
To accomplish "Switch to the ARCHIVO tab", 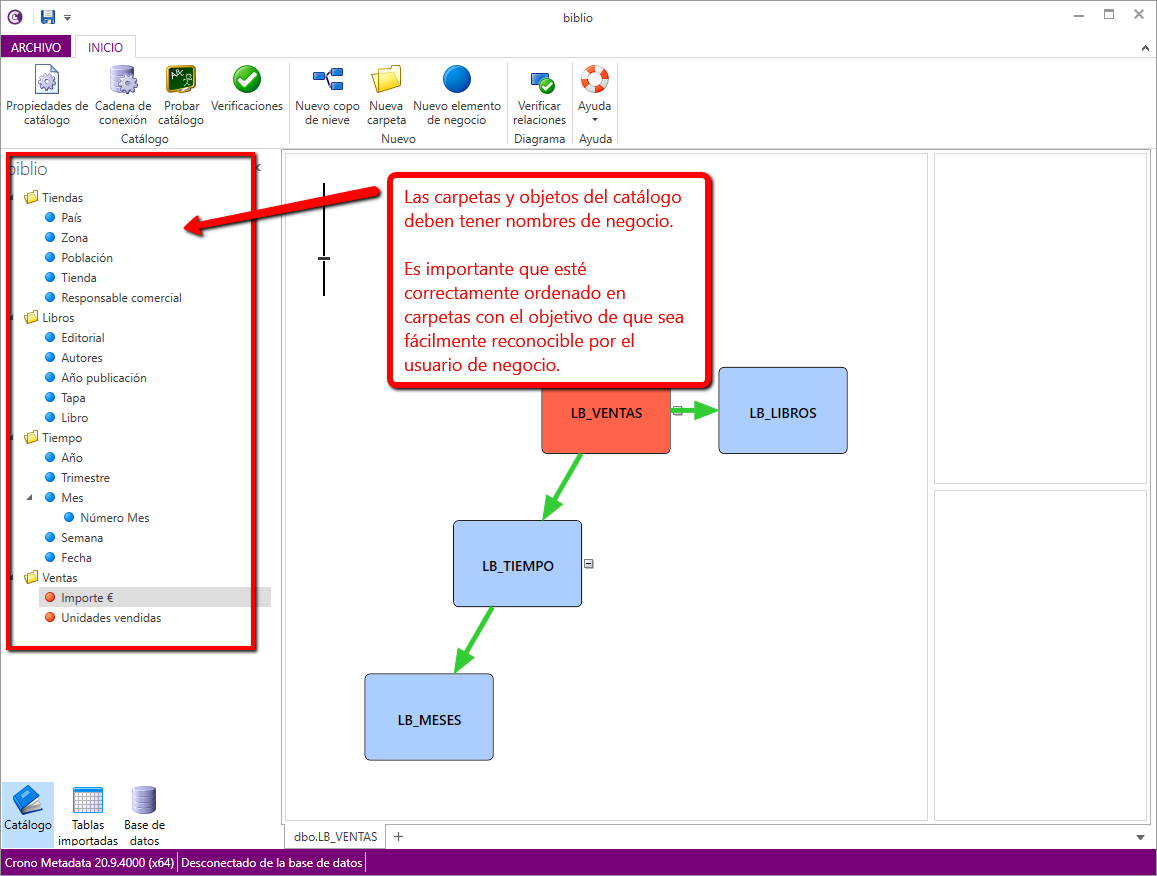I will 36,47.
